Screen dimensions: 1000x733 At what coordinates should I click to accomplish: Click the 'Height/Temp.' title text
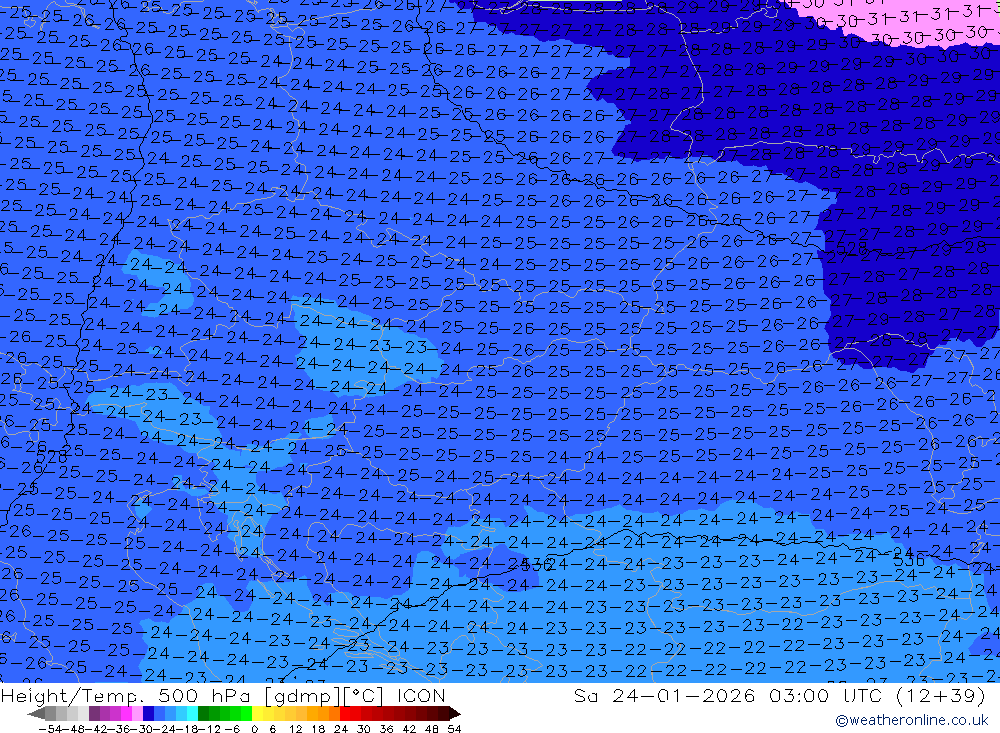[73, 696]
